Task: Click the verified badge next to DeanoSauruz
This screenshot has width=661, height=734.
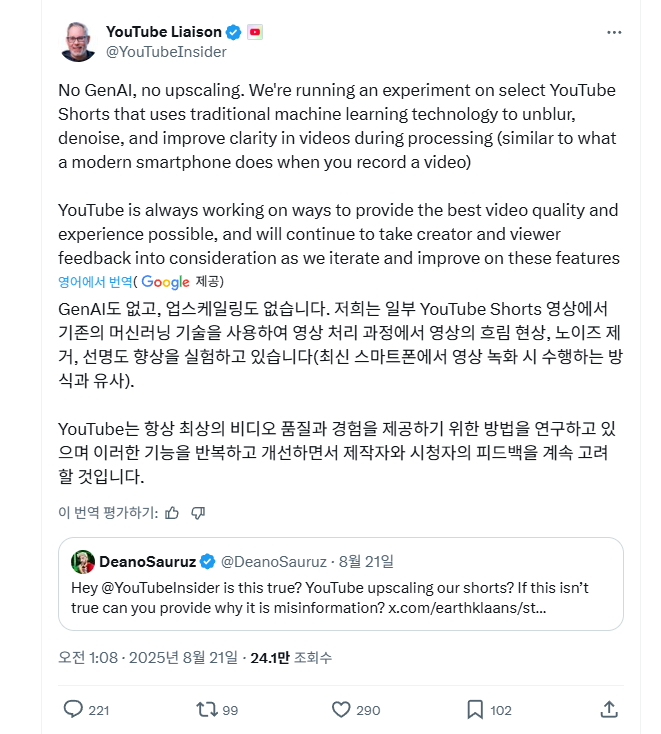Action: (207, 561)
